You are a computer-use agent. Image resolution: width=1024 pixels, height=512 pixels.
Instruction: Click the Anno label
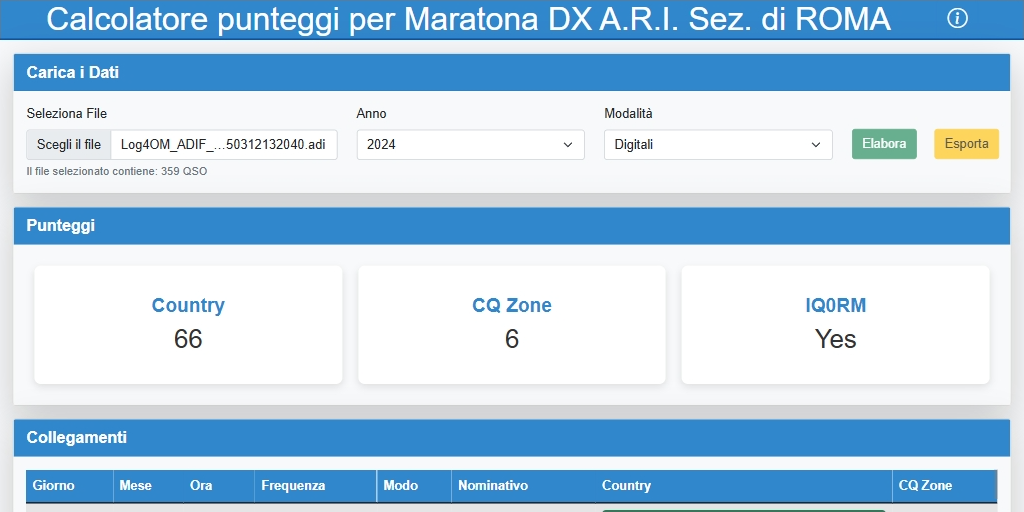coord(372,114)
